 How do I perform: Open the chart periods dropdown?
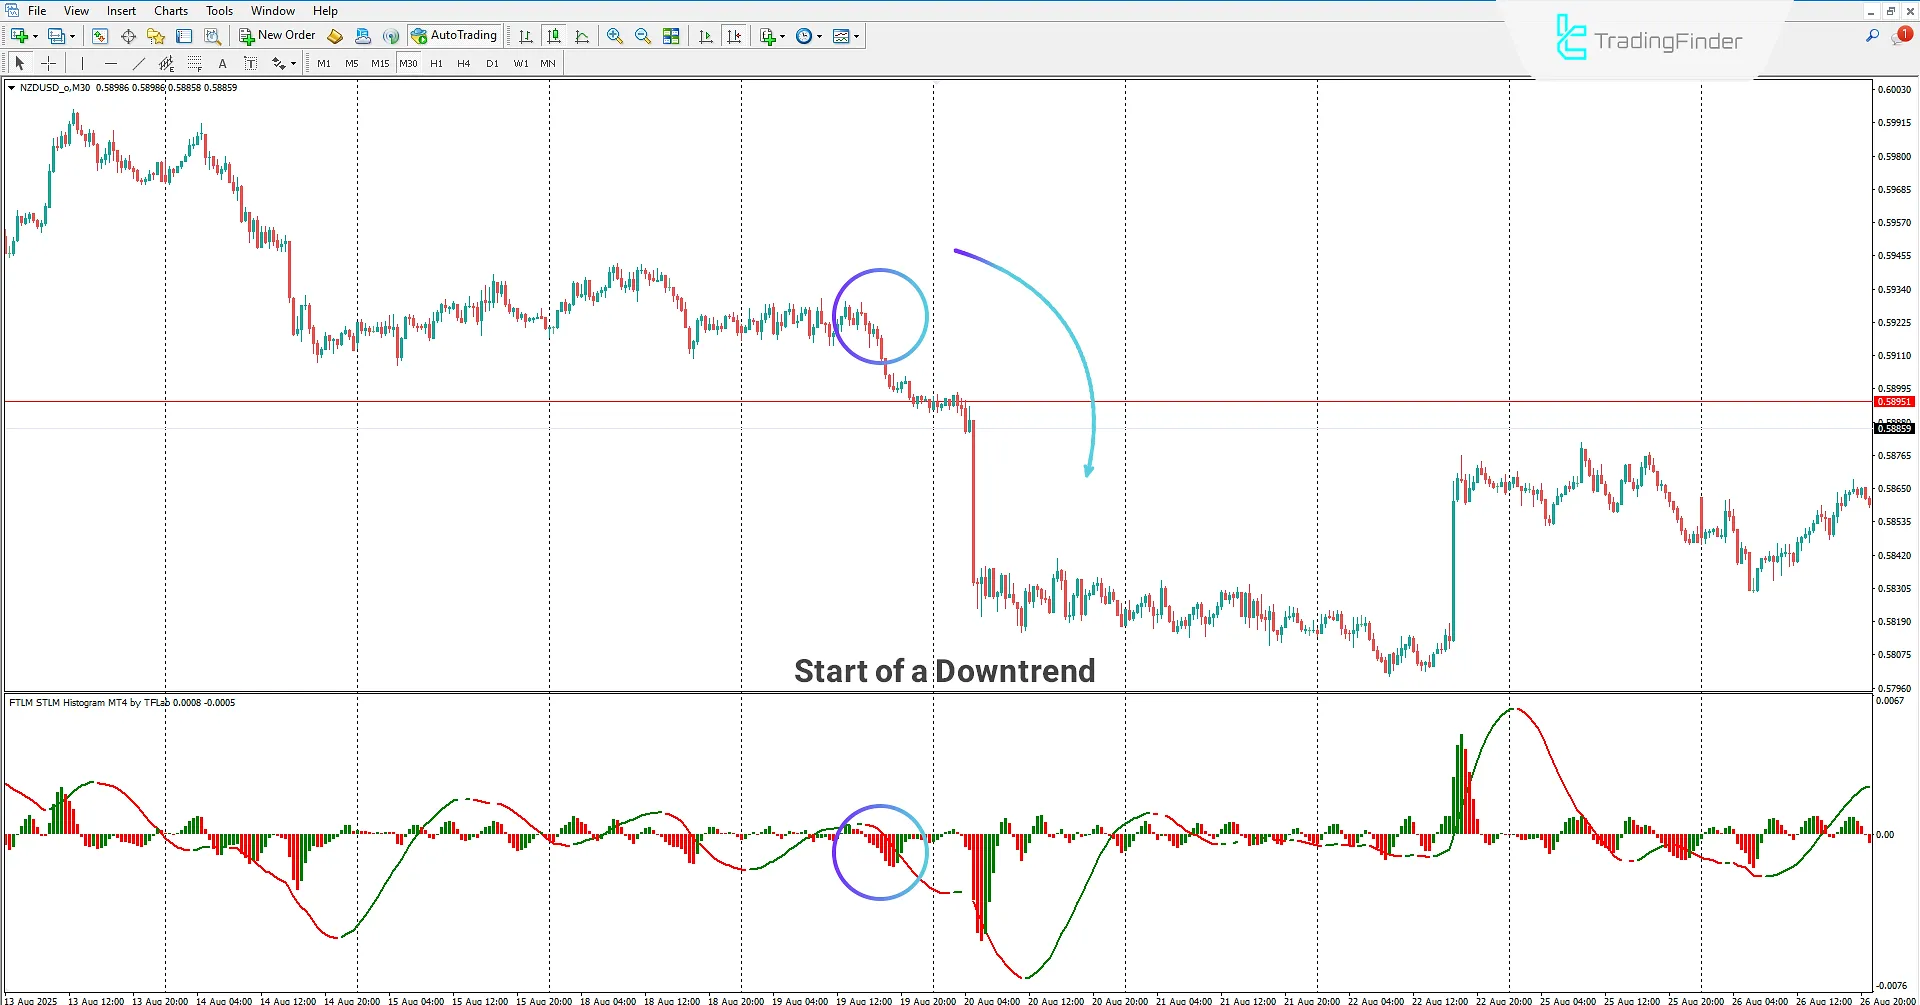pyautogui.click(x=808, y=36)
